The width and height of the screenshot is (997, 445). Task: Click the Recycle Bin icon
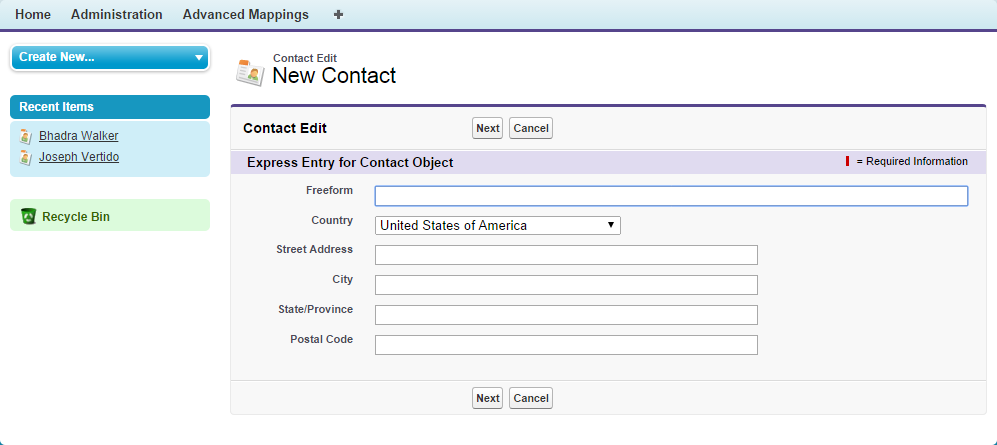28,216
